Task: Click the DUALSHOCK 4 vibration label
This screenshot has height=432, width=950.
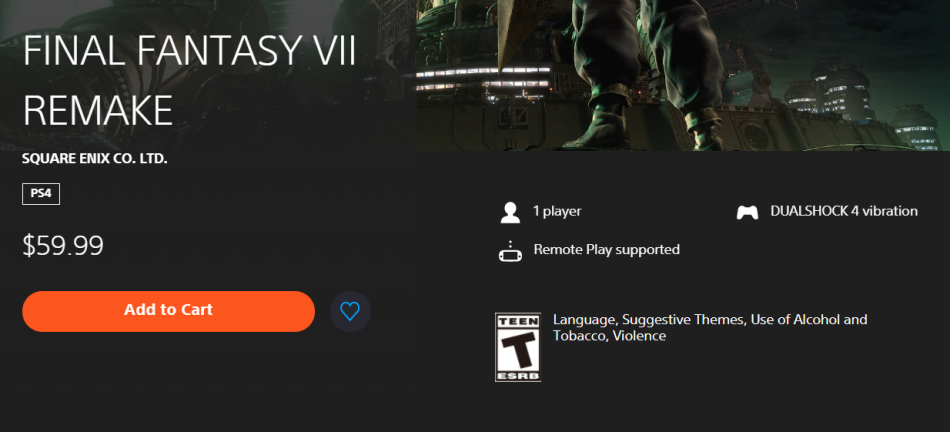Action: [844, 211]
